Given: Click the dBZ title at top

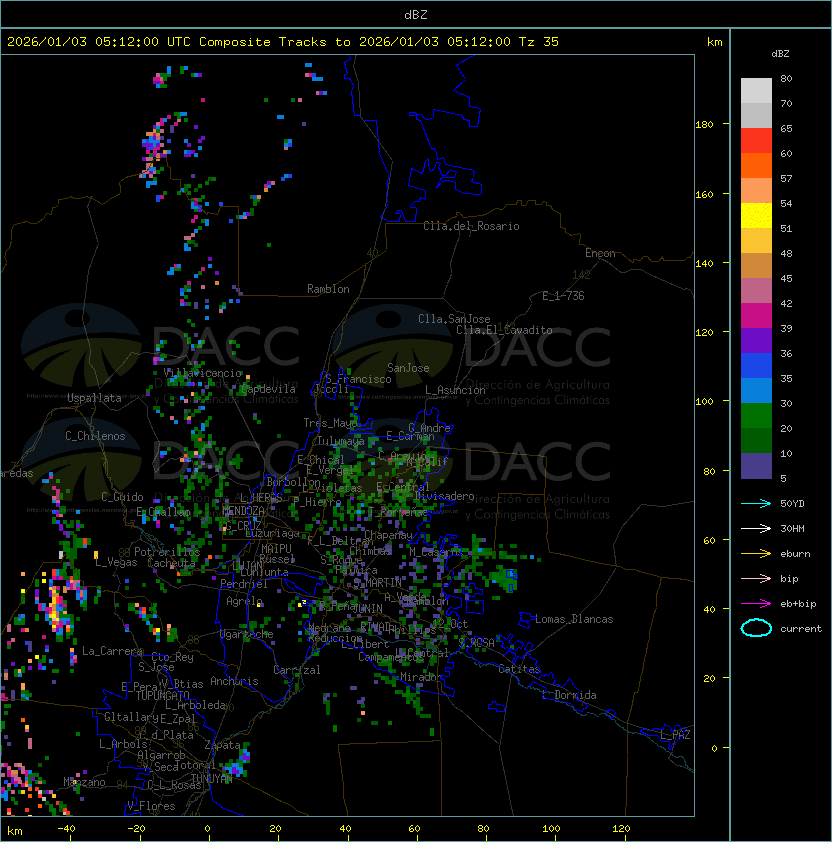Looking at the screenshot, I should (415, 14).
